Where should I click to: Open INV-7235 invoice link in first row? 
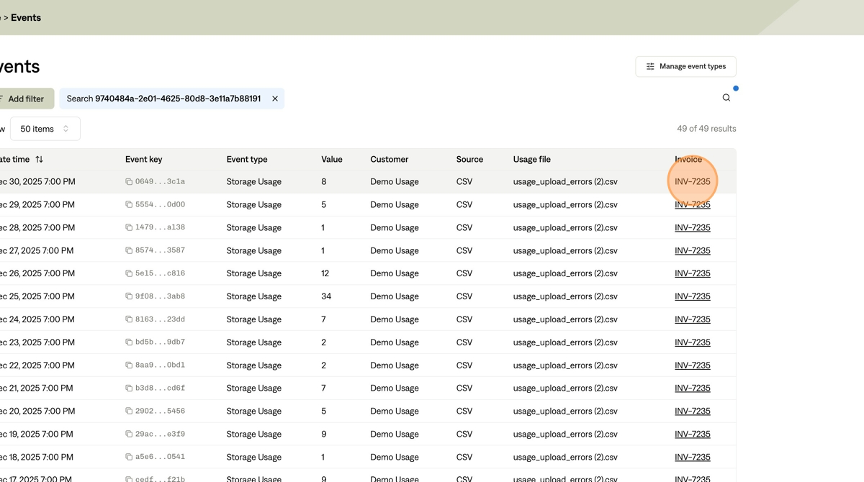(692, 182)
